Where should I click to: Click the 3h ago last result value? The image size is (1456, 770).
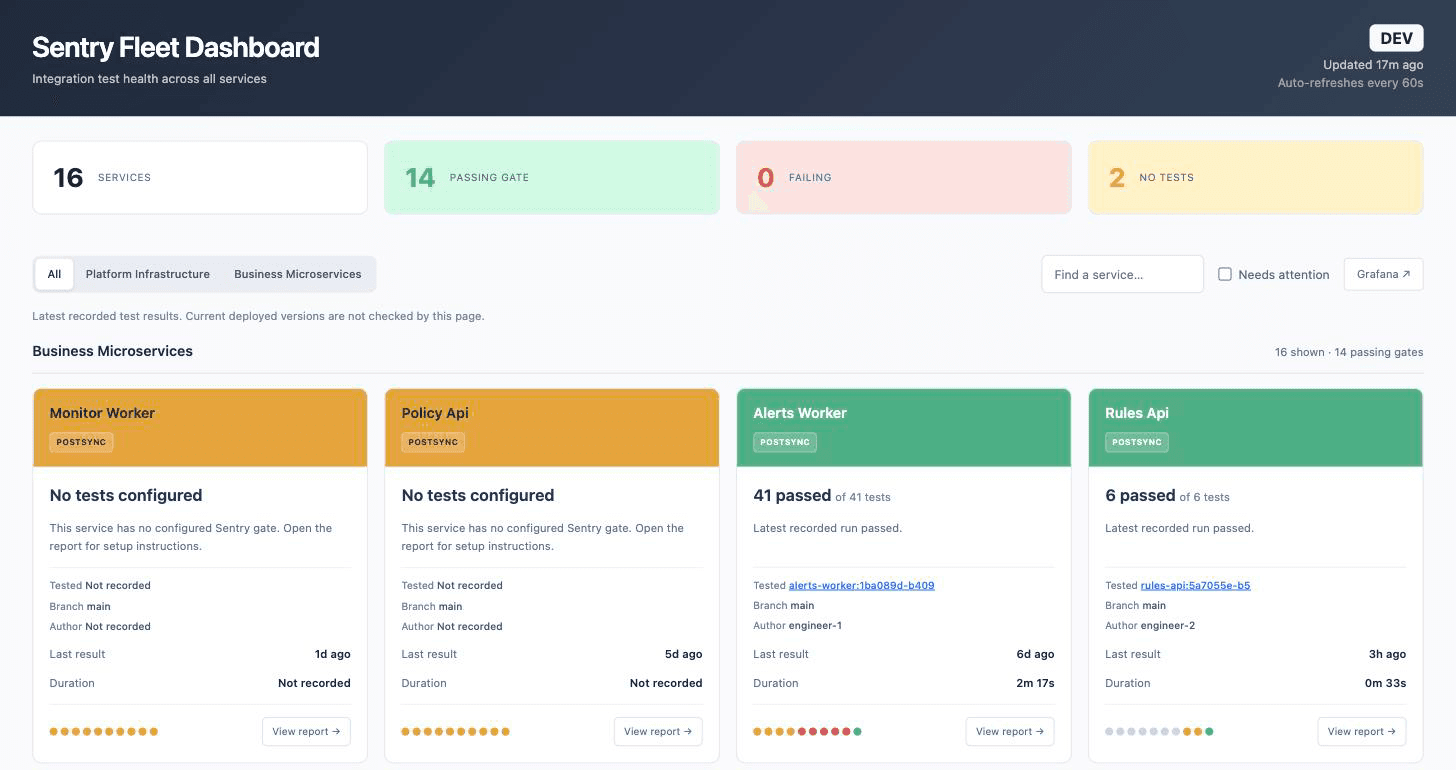point(1388,654)
